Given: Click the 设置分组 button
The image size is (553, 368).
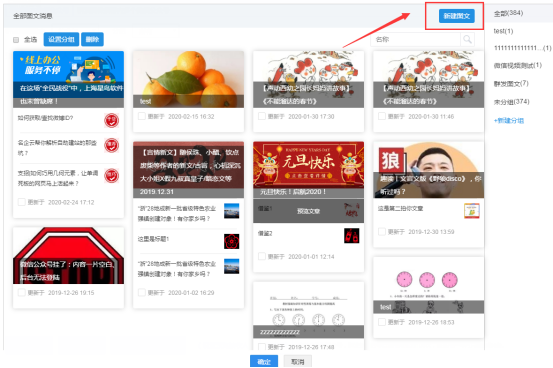Looking at the screenshot, I should coord(61,39).
